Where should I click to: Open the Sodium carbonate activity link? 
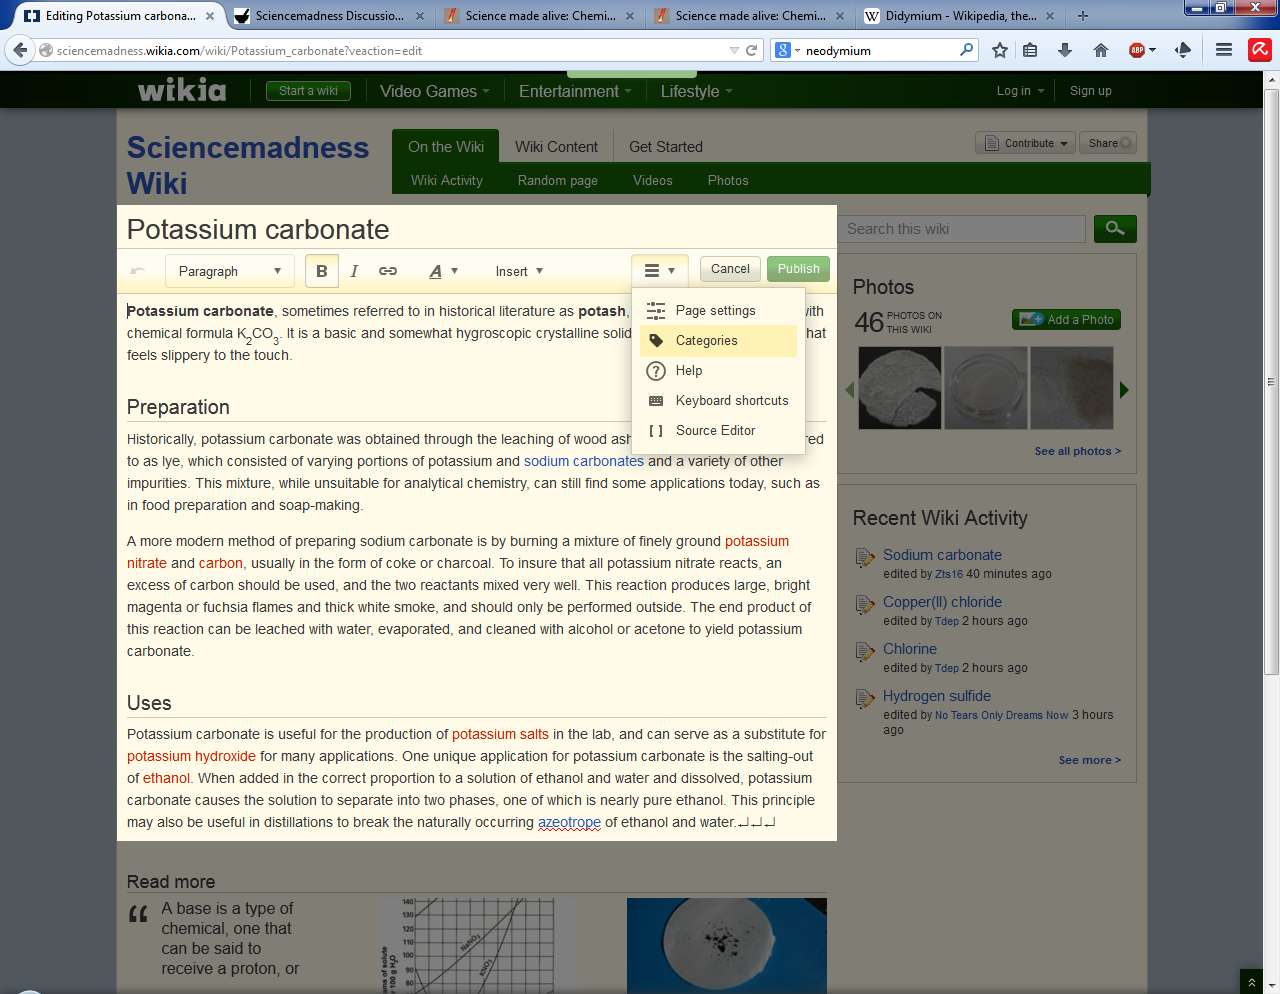point(942,555)
